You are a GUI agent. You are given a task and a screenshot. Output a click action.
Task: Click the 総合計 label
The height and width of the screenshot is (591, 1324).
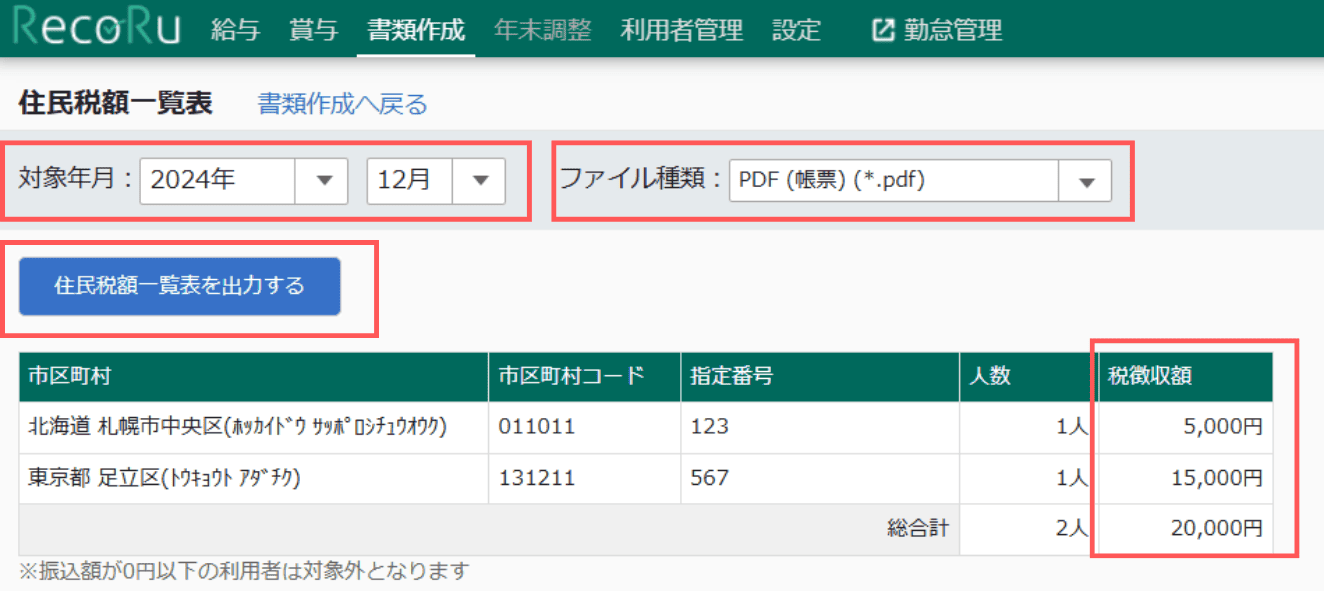point(917,529)
